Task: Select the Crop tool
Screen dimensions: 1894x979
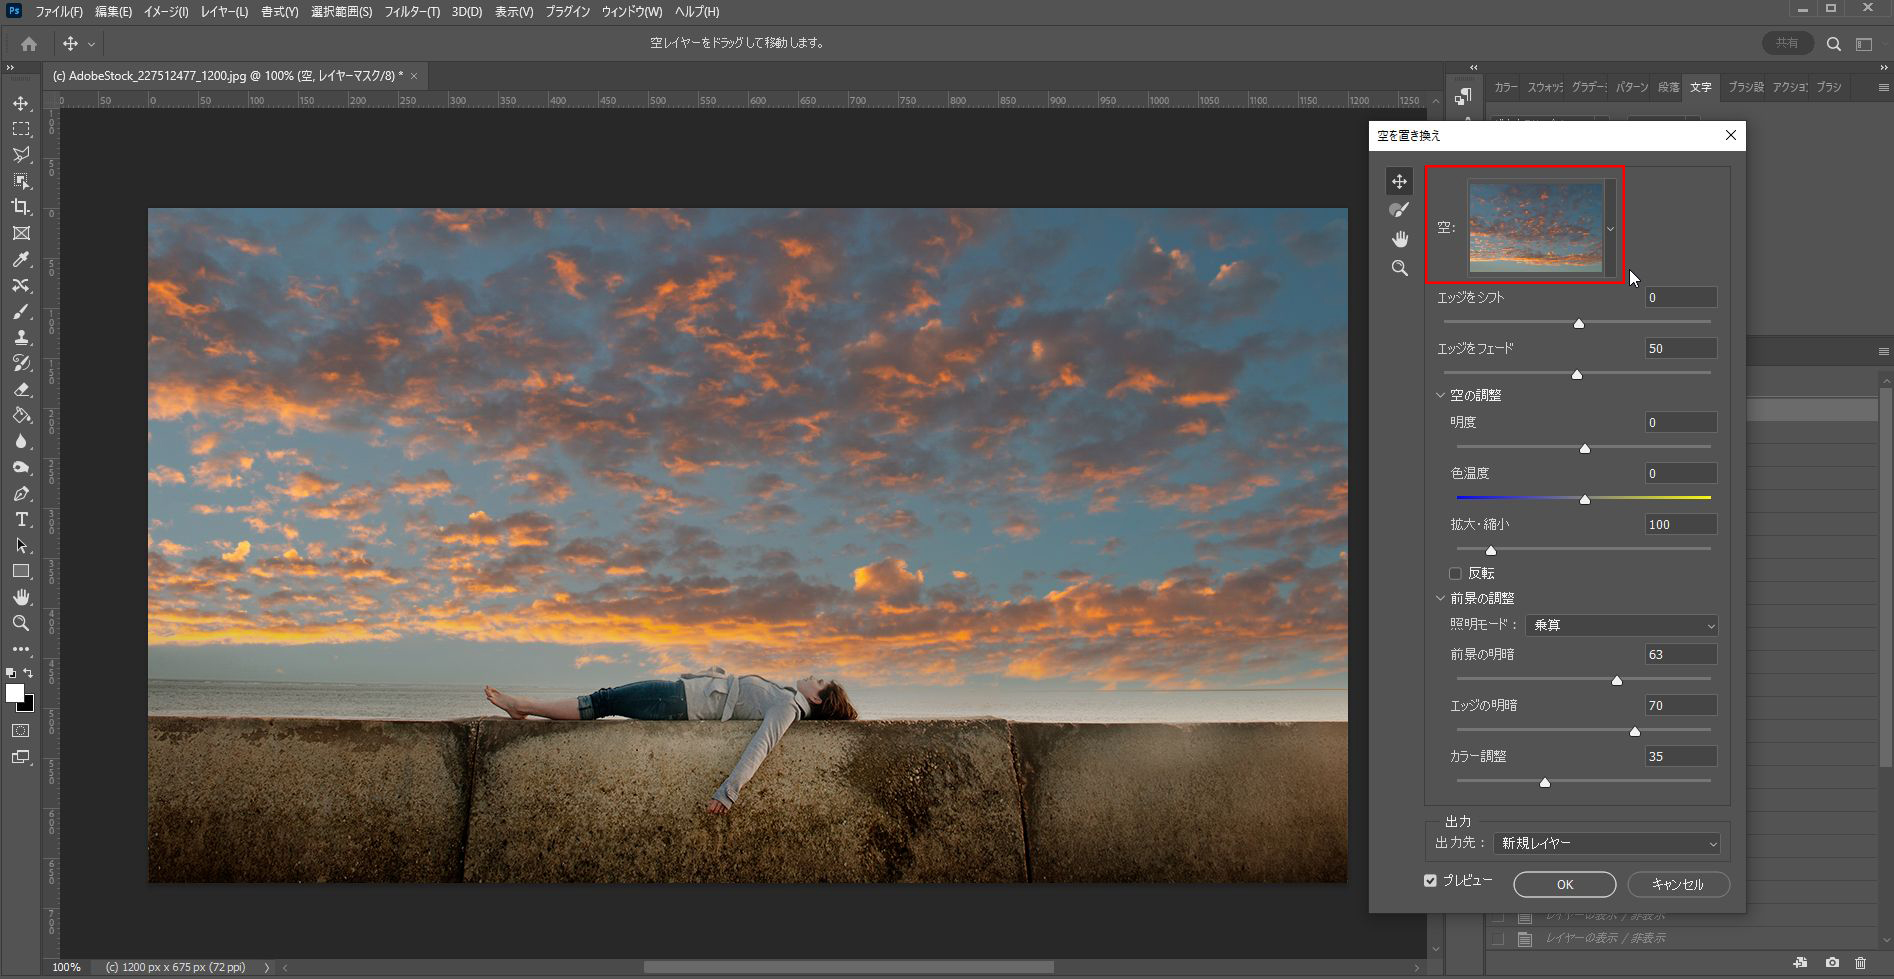Action: tap(21, 207)
